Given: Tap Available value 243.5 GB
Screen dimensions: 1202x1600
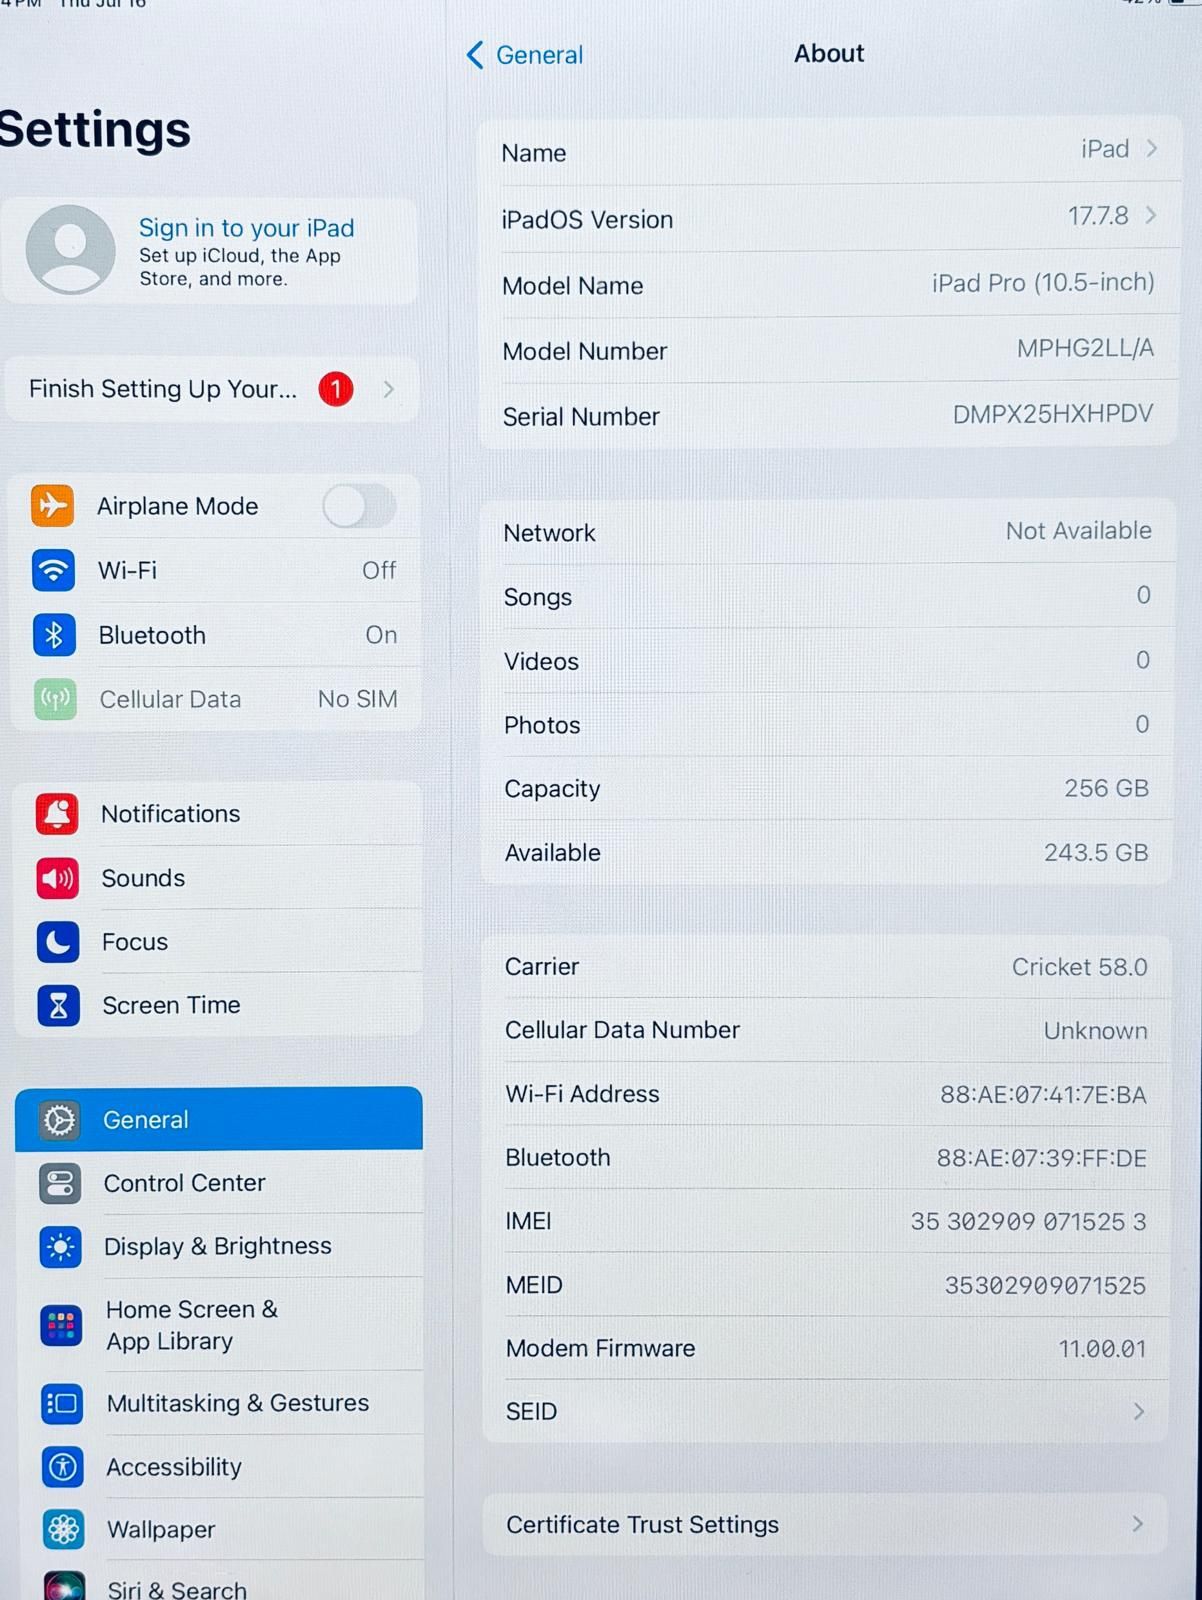Looking at the screenshot, I should tap(1096, 852).
